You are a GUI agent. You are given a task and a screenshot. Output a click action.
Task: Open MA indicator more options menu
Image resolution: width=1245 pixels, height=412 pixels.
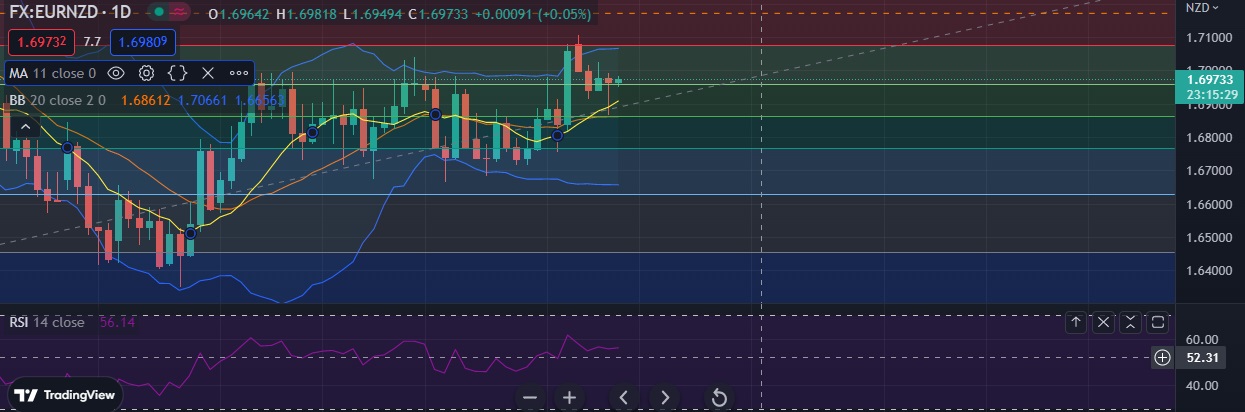(239, 73)
